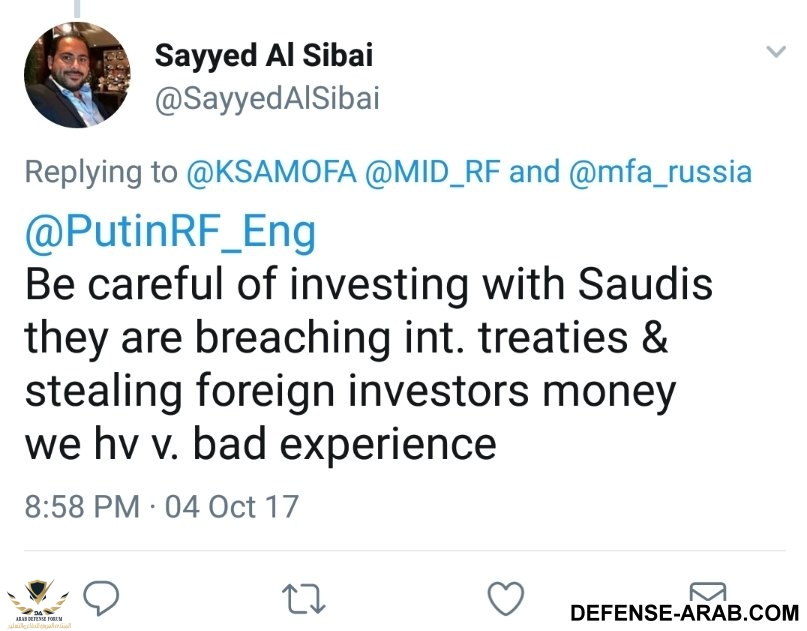Click the envelope direct message icon
Image resolution: width=807 pixels, height=631 pixels.
coord(708,590)
